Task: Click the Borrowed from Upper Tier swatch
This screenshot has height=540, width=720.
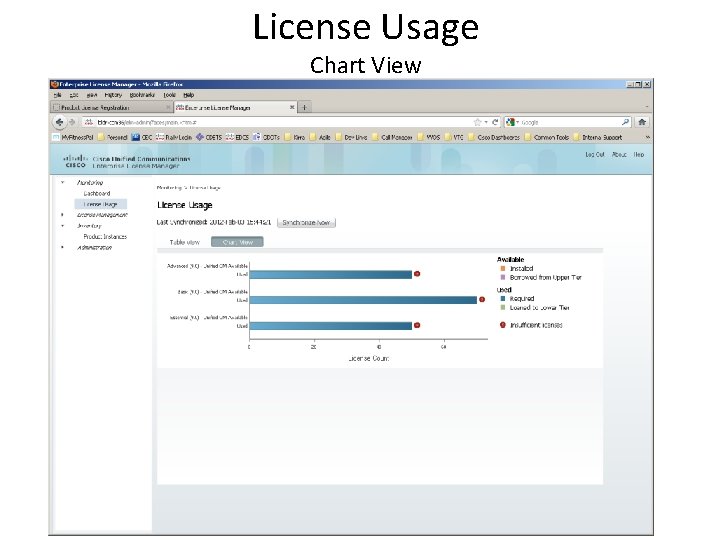Action: click(503, 277)
